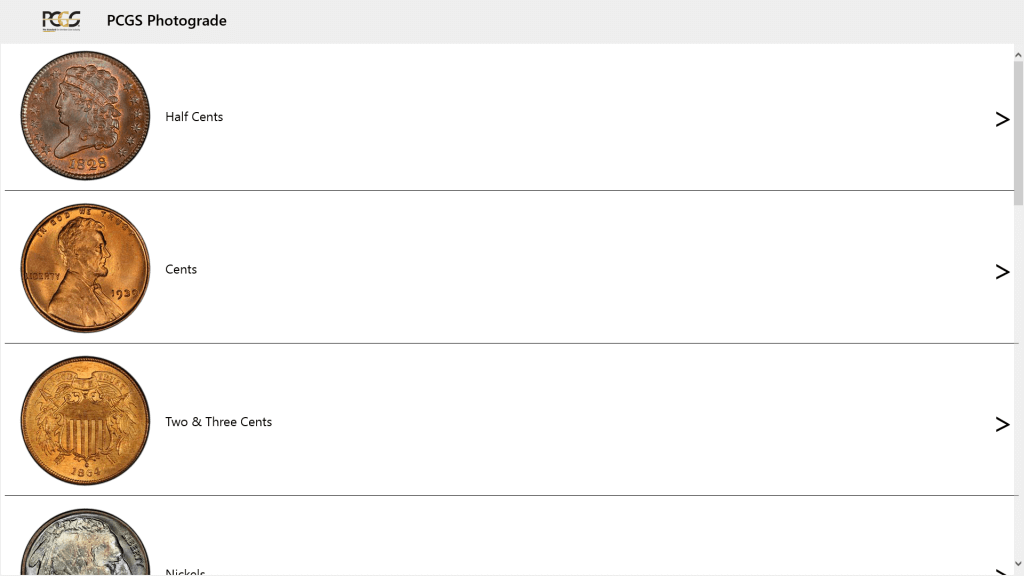This screenshot has height=576, width=1024.
Task: Click the scrollbar down arrow
Action: point(1019,564)
